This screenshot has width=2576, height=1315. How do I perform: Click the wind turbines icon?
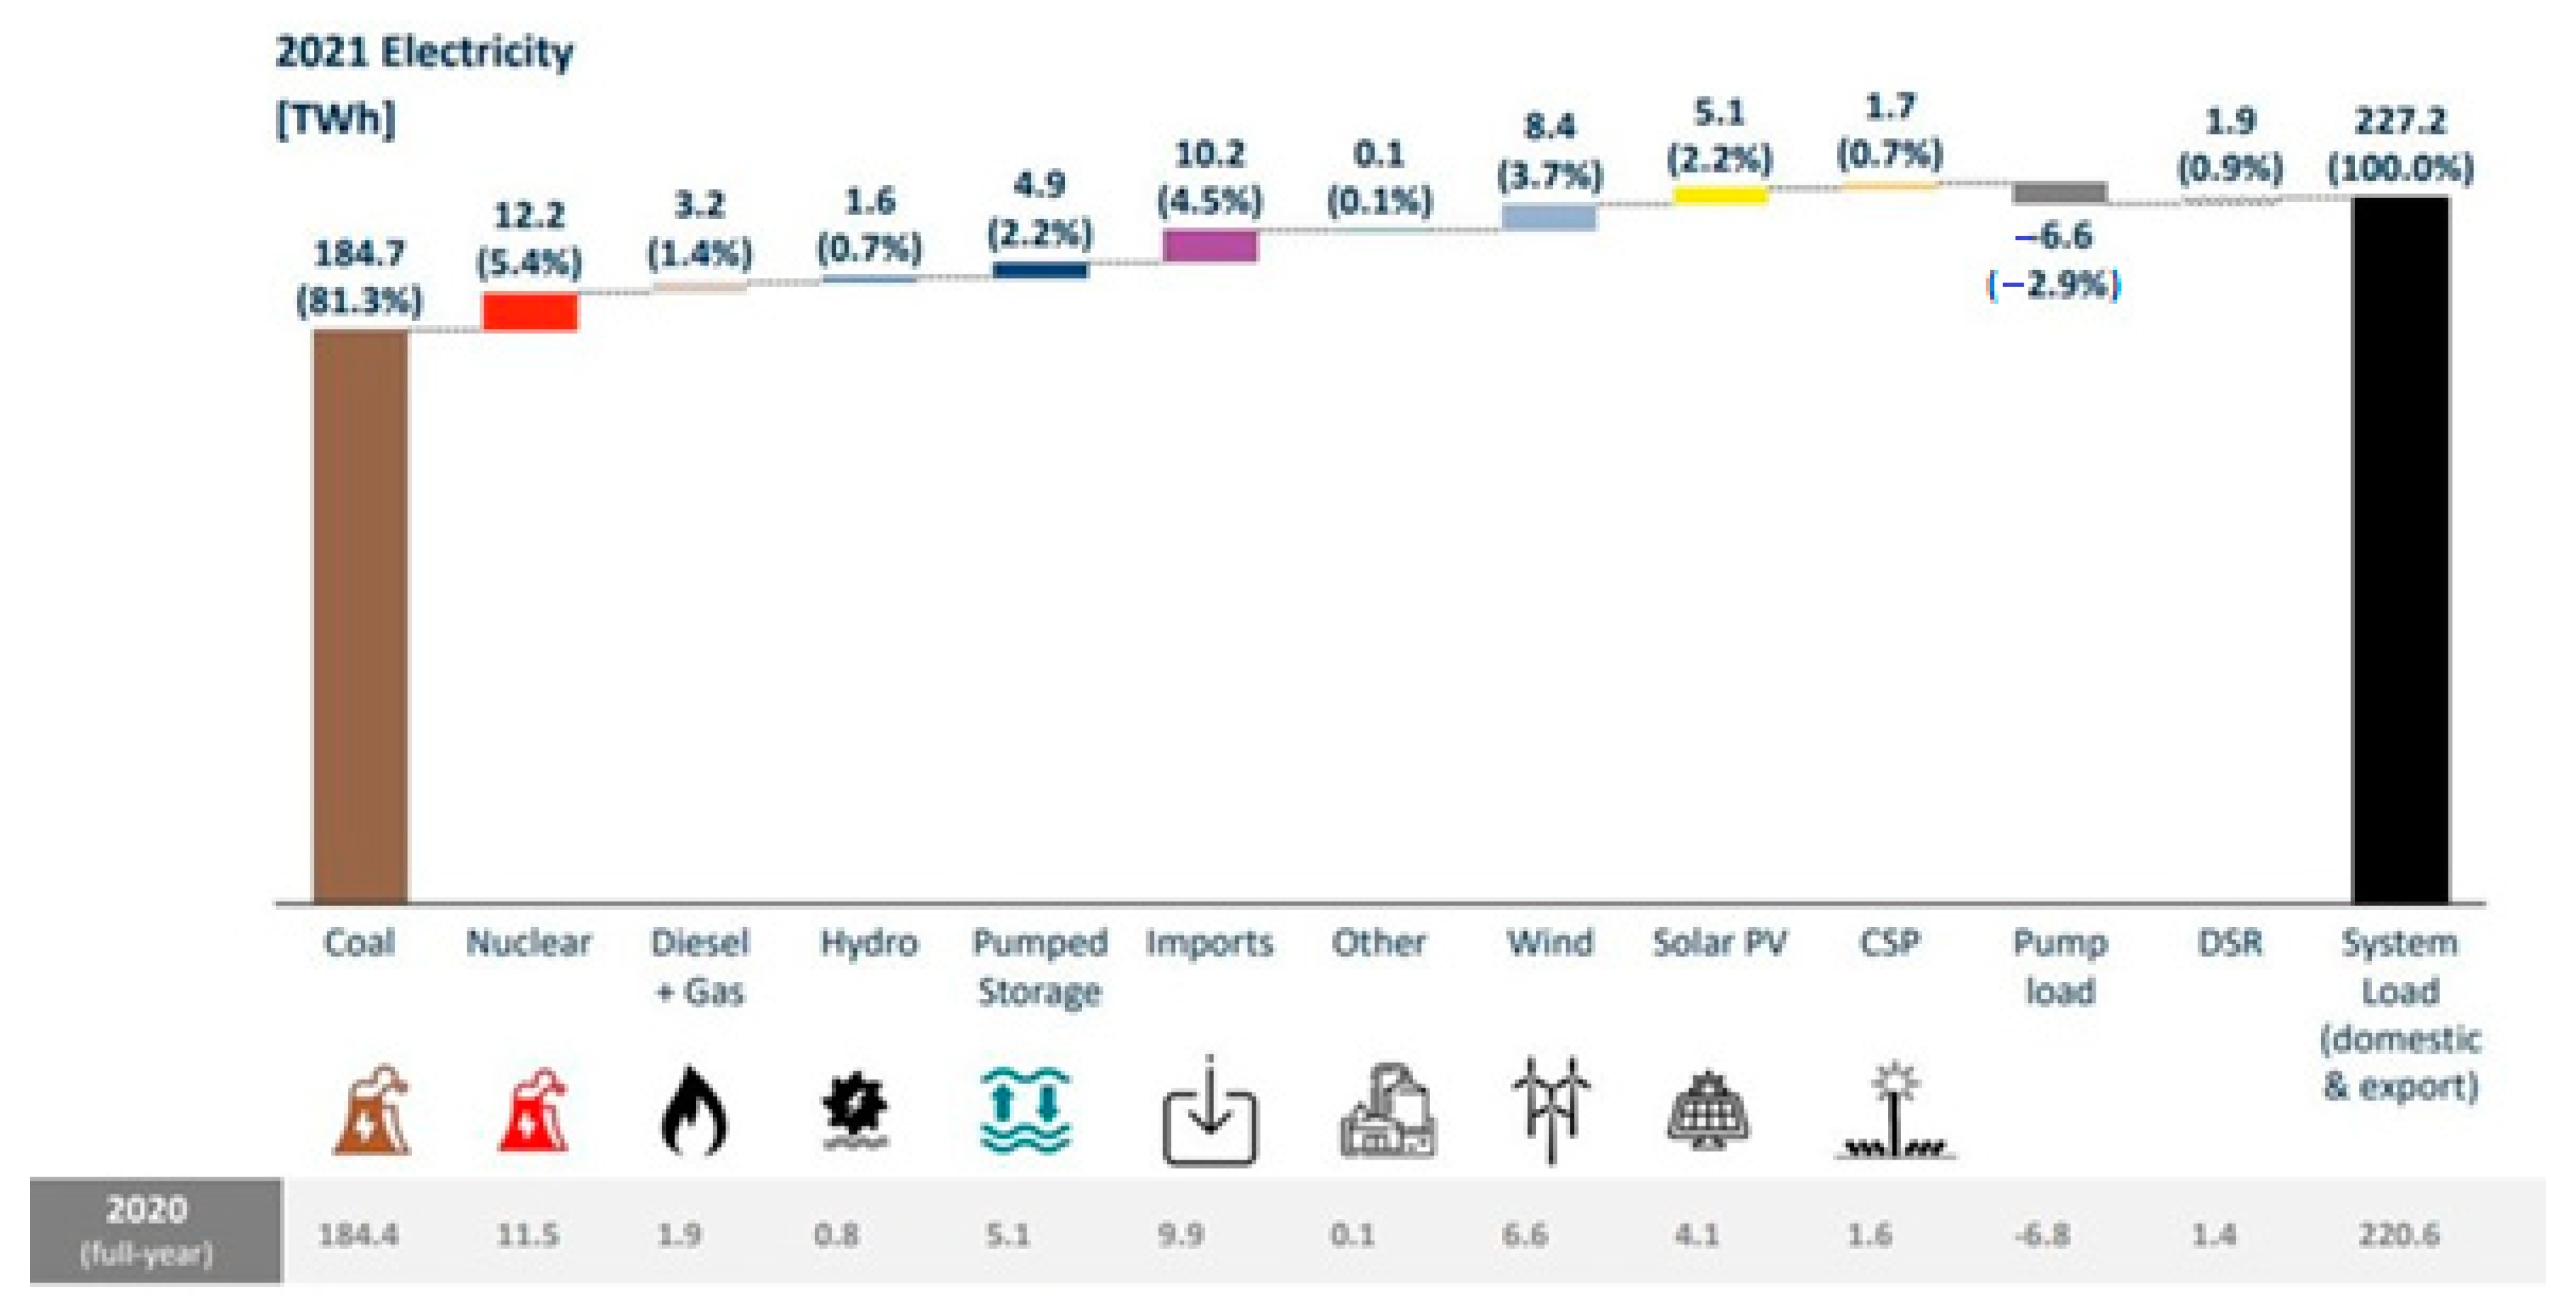click(1550, 1110)
